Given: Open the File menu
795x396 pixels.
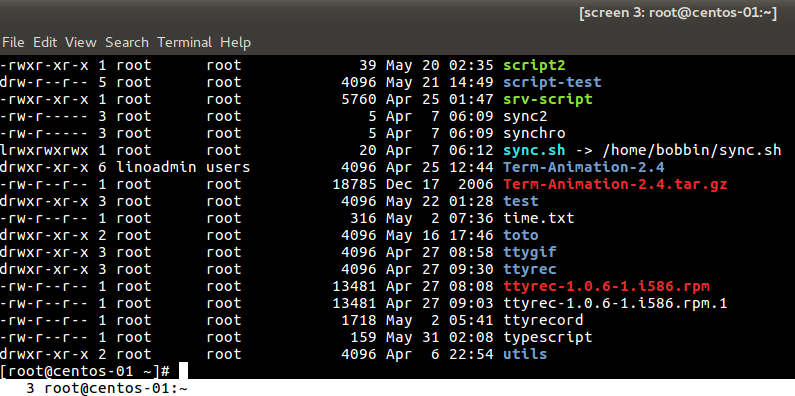Looking at the screenshot, I should [13, 42].
